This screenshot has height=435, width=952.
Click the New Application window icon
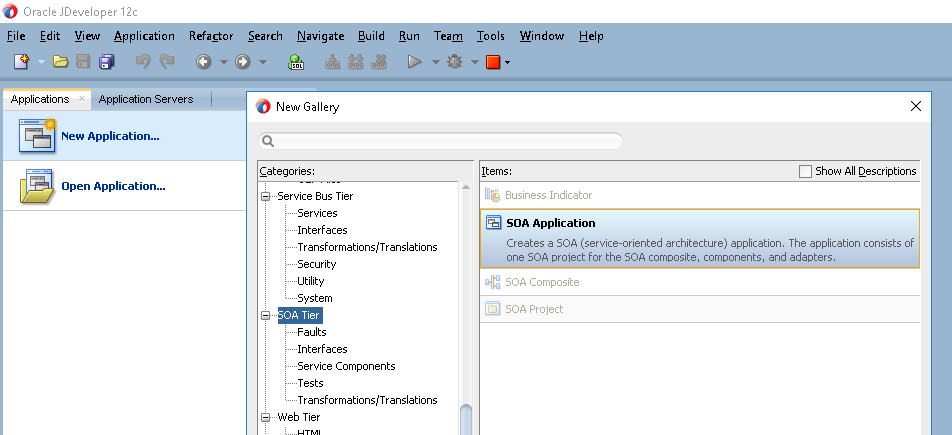[37, 135]
